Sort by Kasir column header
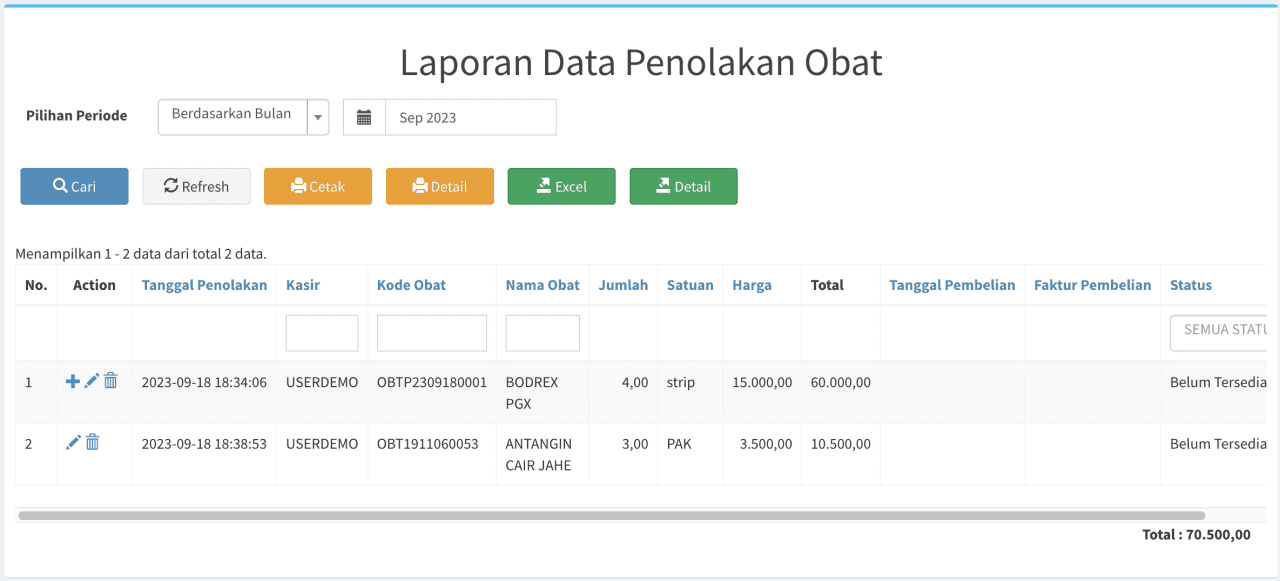The image size is (1280, 581). tap(303, 285)
